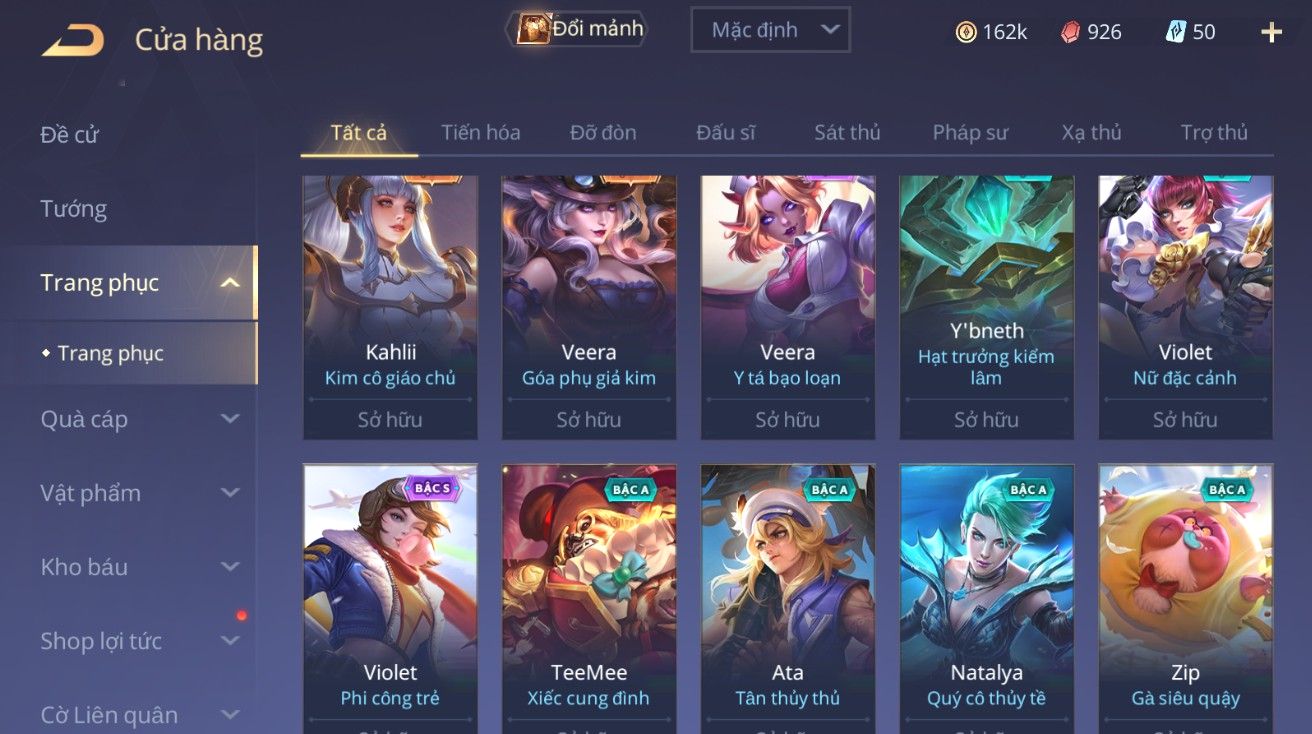Tap the plus icon to add currency
Viewport: 1312px width, 734px height.
(1271, 32)
